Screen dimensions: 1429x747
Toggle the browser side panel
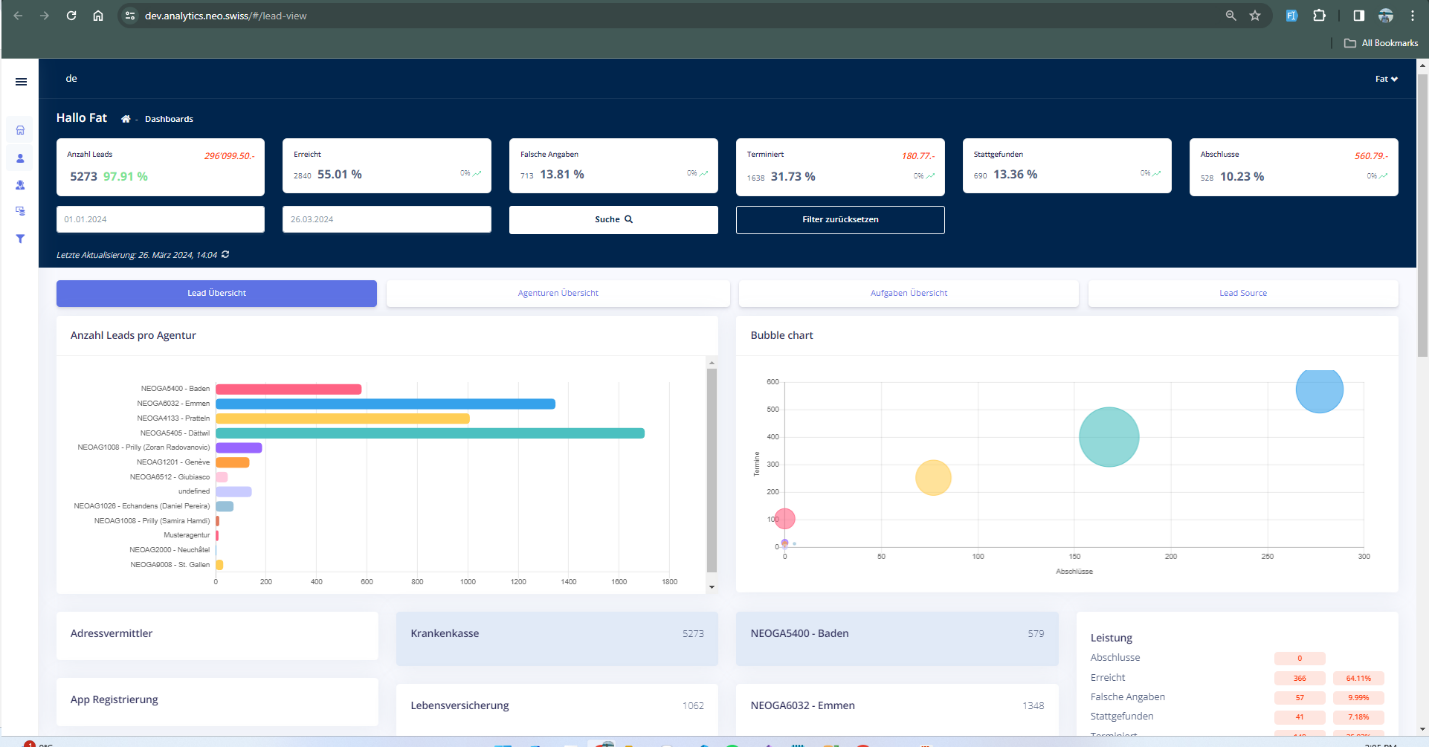1358,16
